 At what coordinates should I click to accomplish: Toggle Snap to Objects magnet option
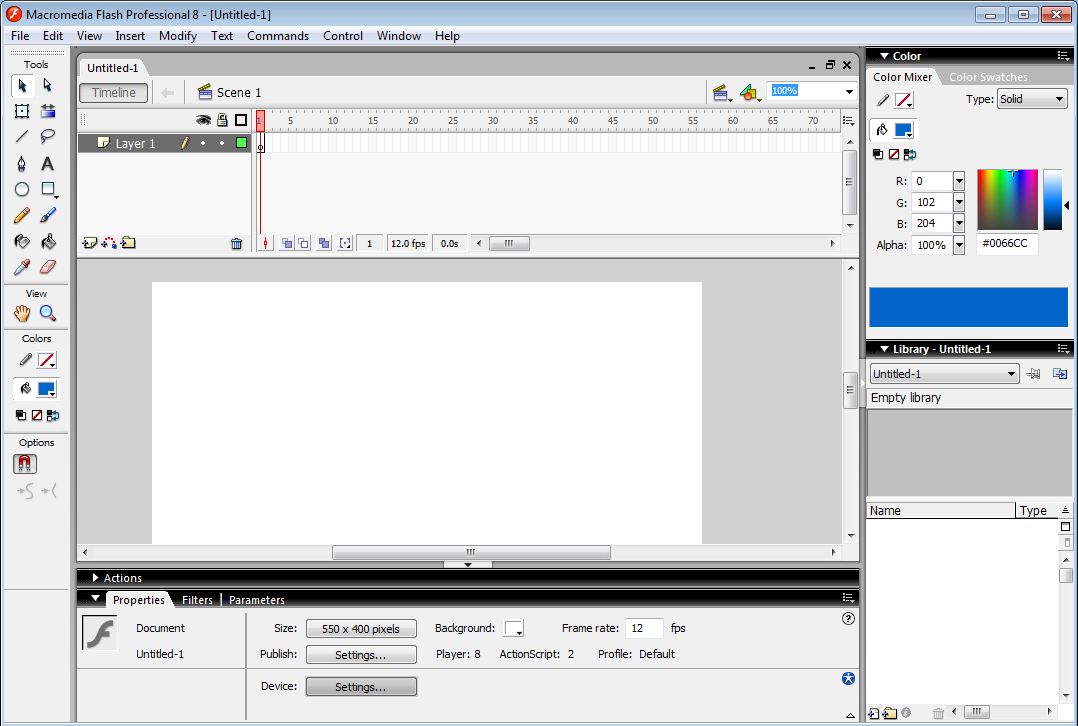coord(25,464)
